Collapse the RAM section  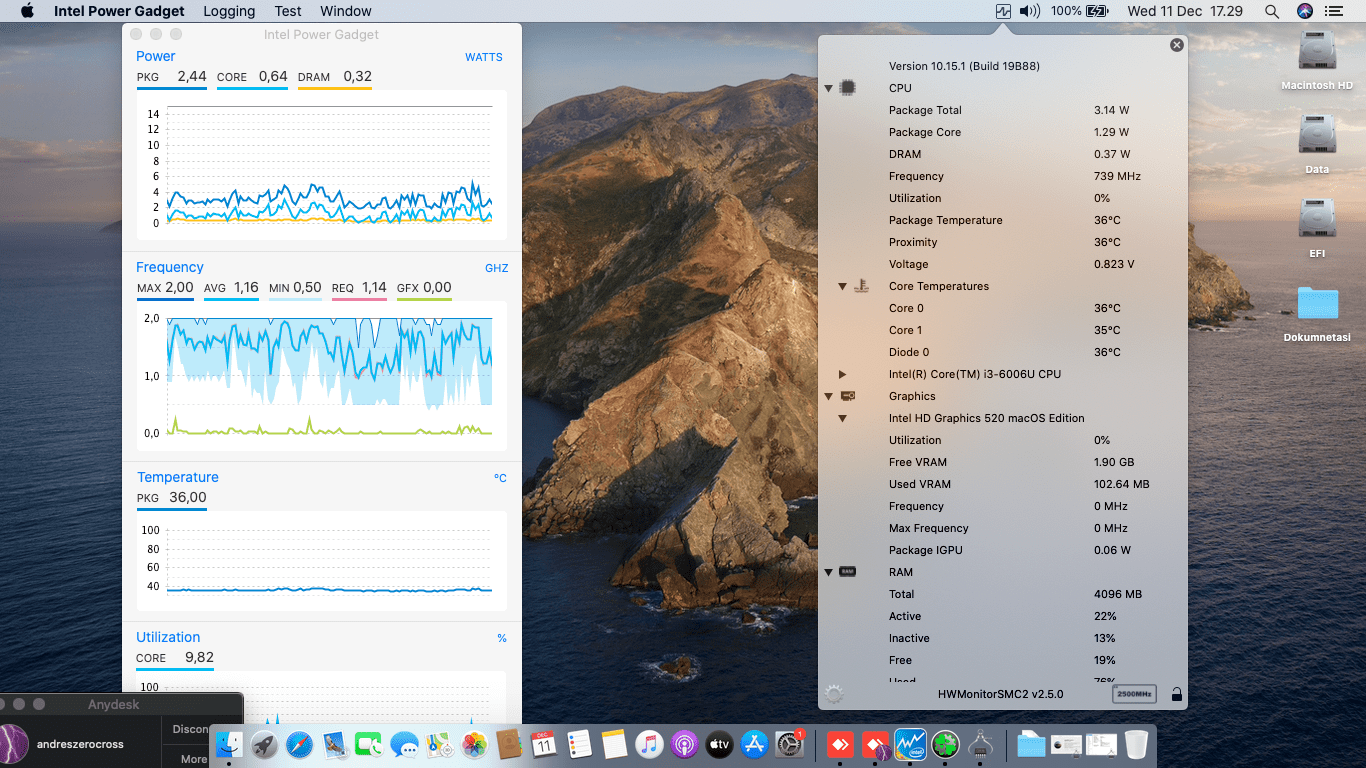click(828, 572)
